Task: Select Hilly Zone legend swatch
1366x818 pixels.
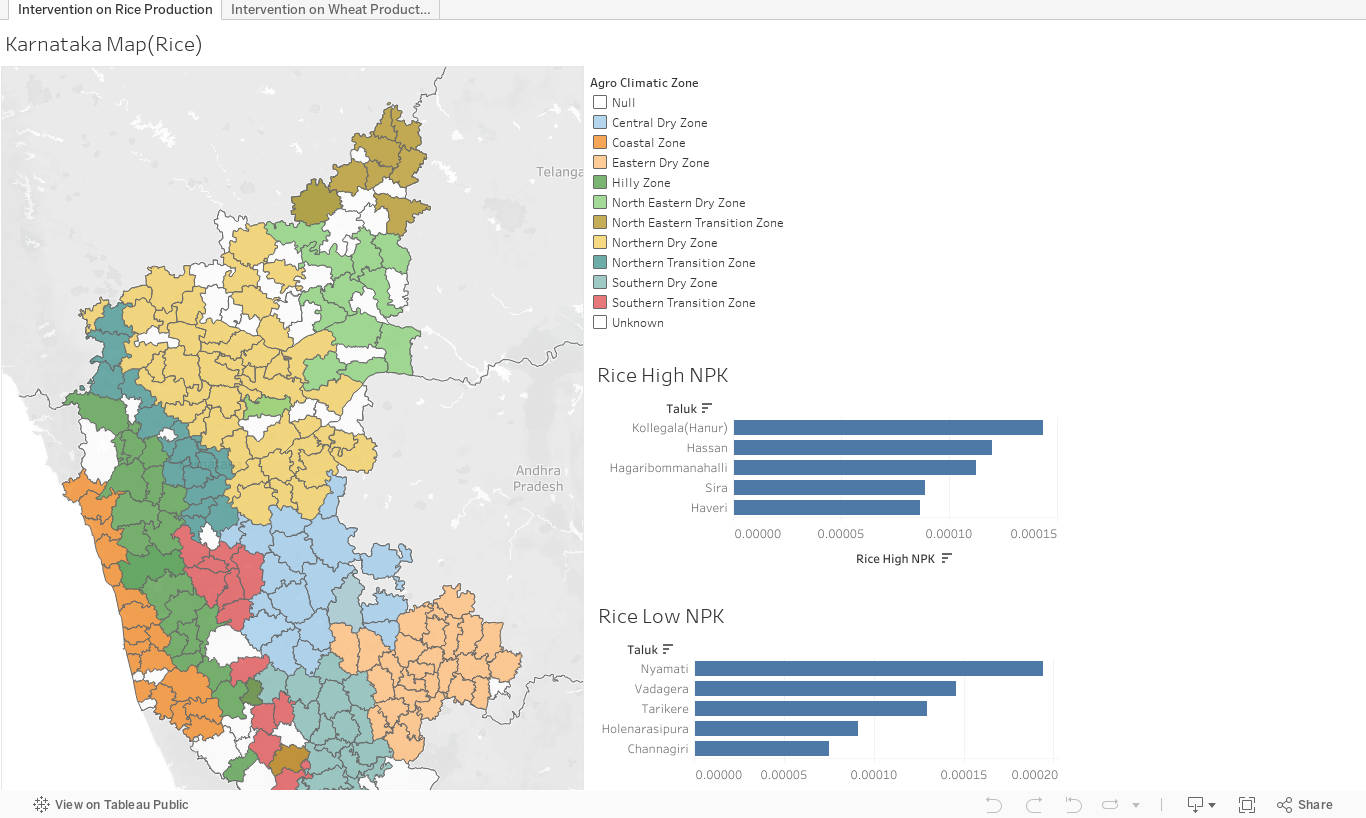Action: coord(600,182)
